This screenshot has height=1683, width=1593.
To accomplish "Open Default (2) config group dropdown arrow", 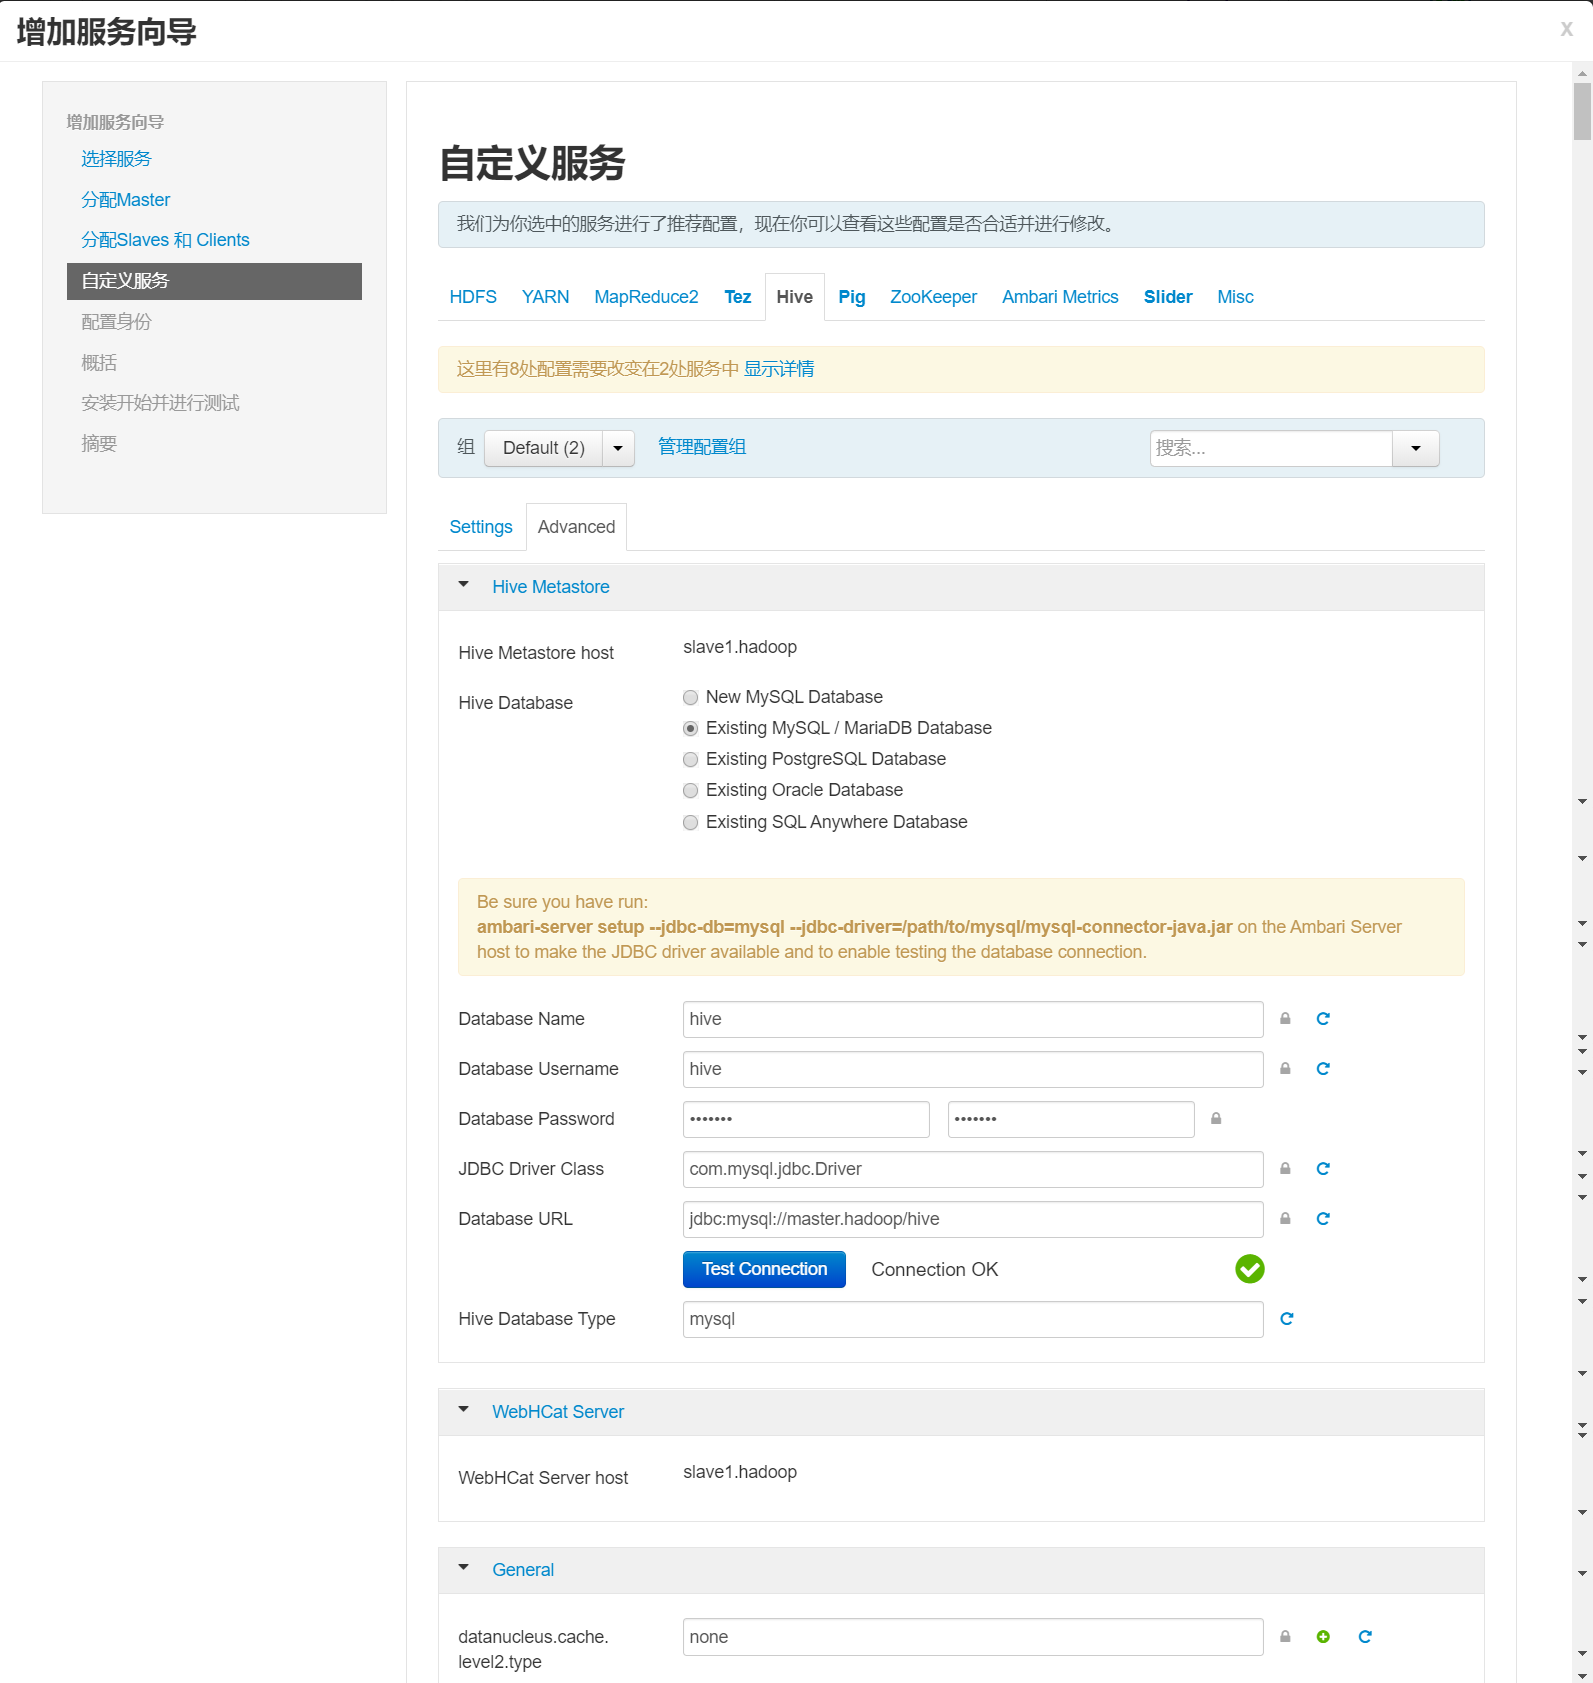I will coord(618,448).
